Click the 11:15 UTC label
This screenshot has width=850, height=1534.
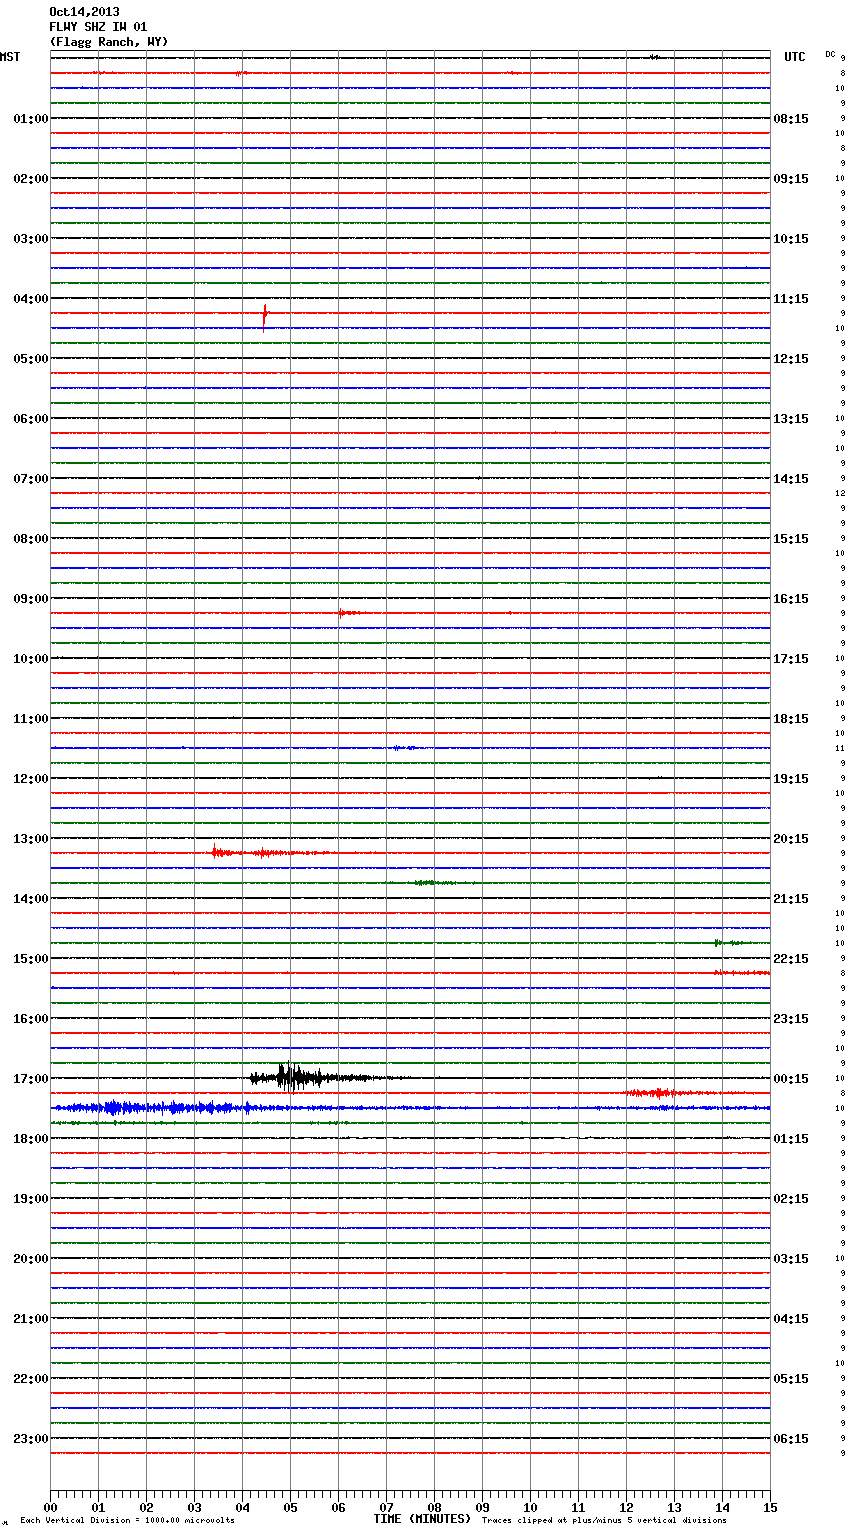(791, 299)
